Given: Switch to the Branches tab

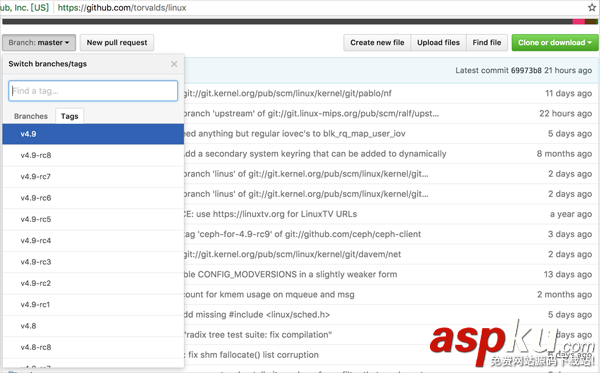Looking at the screenshot, I should [31, 116].
